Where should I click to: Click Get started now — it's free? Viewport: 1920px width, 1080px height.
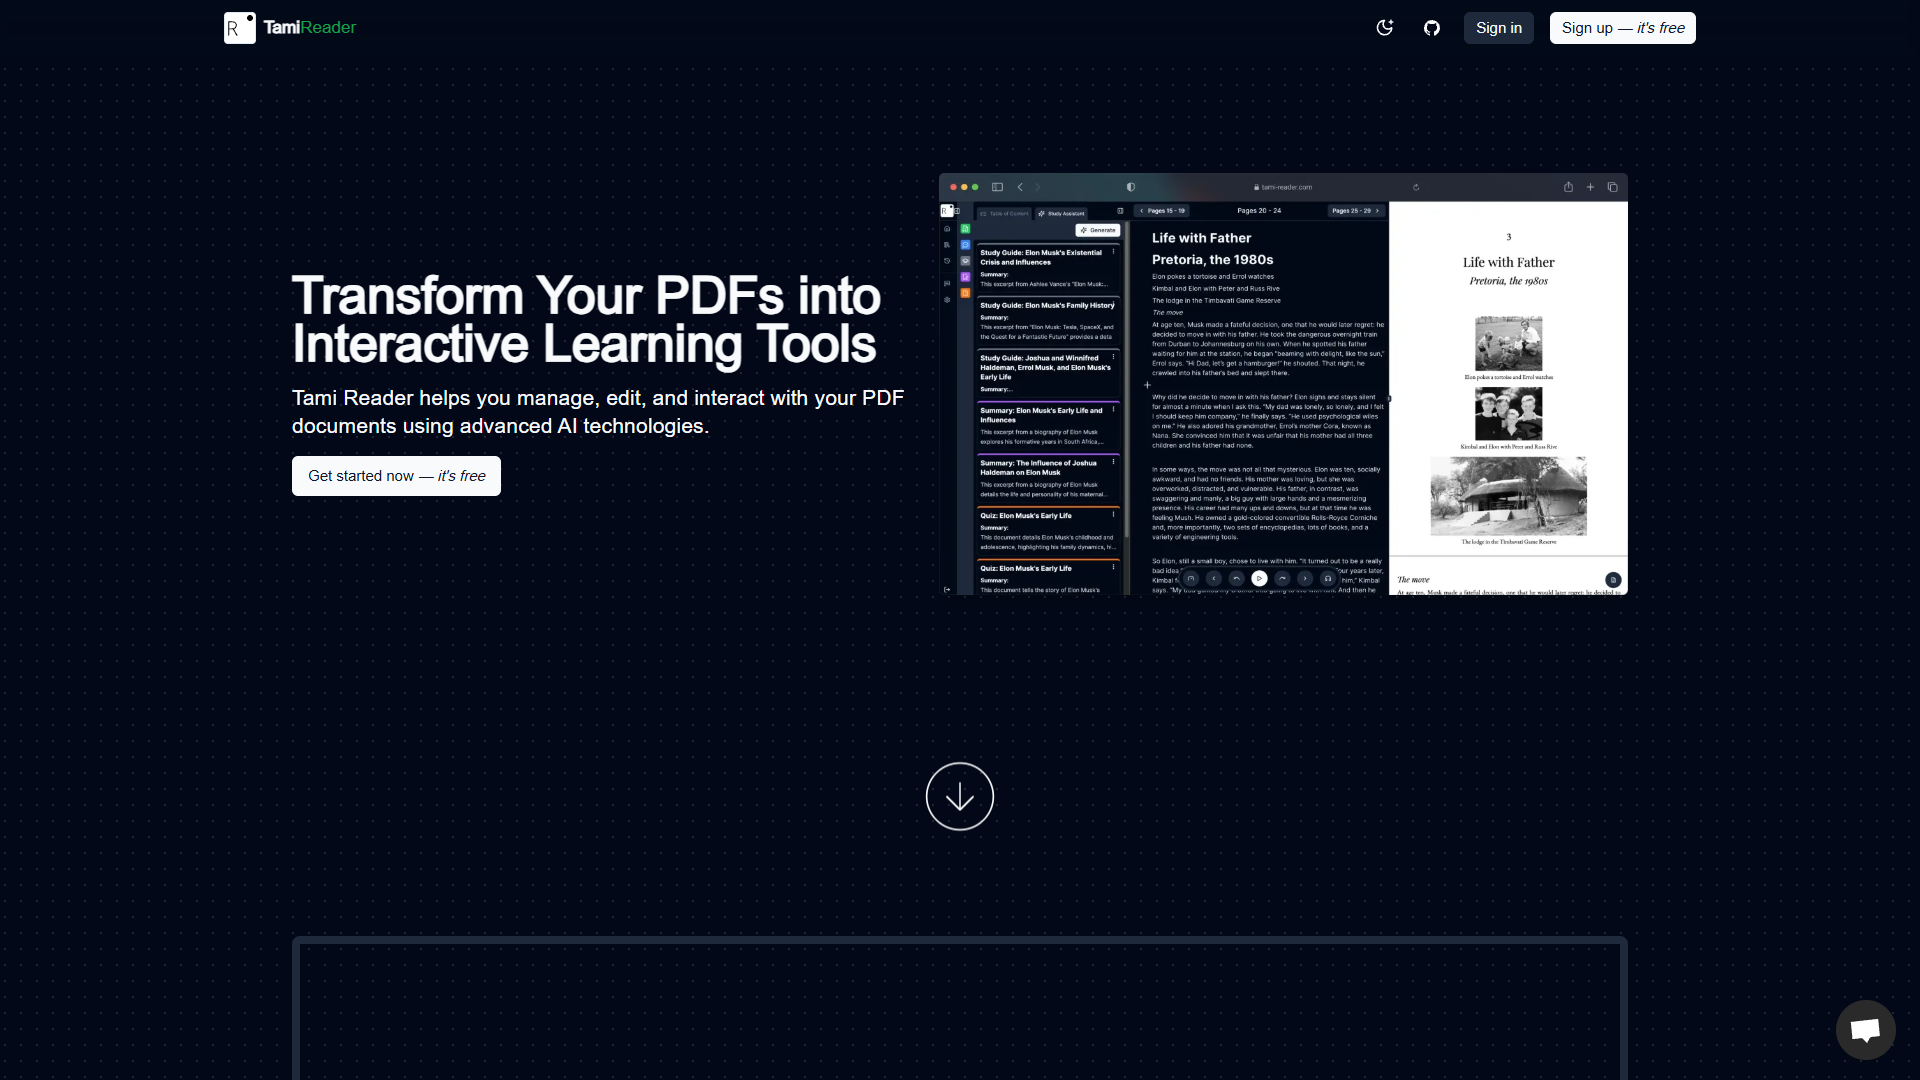tap(396, 476)
